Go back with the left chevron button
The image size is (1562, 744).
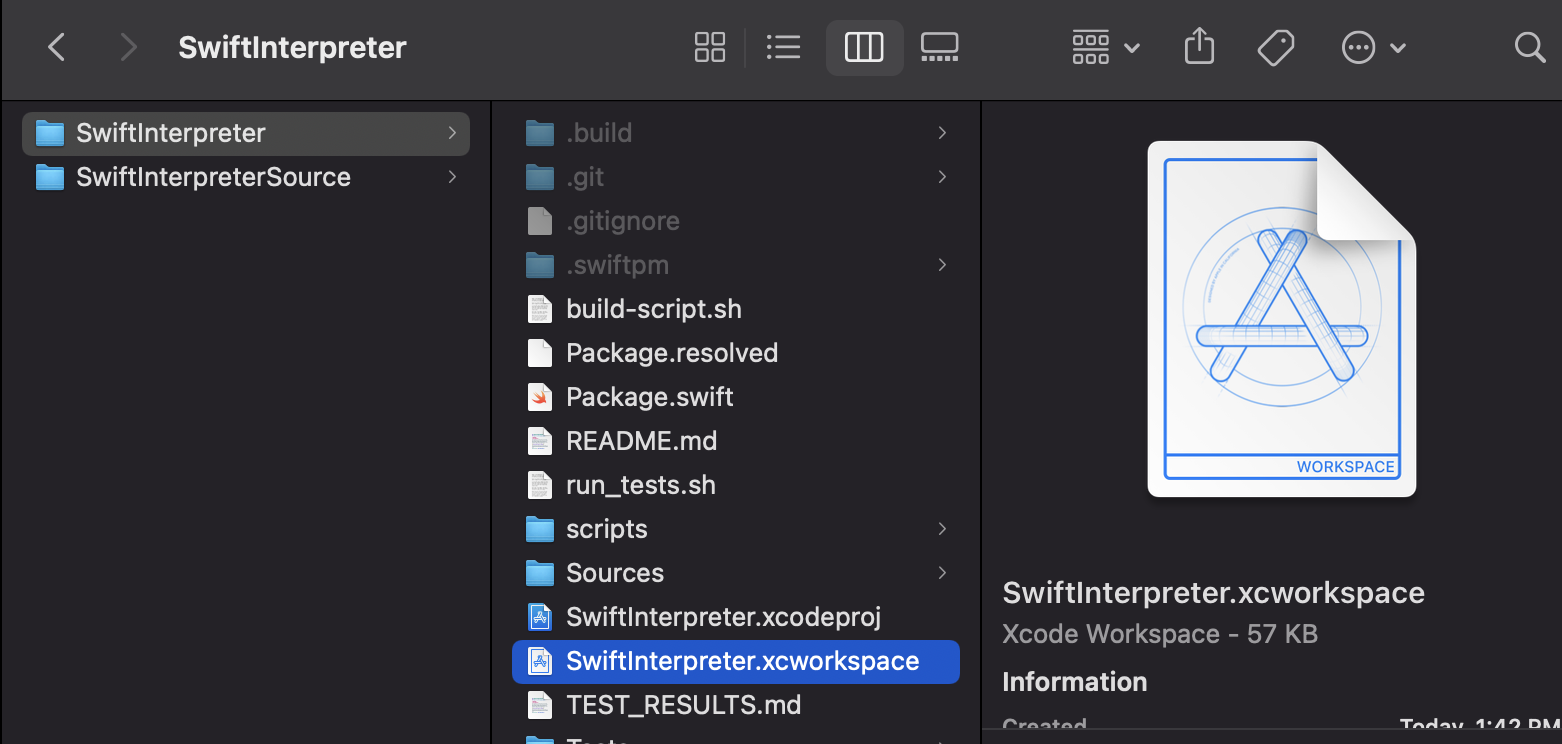(57, 47)
